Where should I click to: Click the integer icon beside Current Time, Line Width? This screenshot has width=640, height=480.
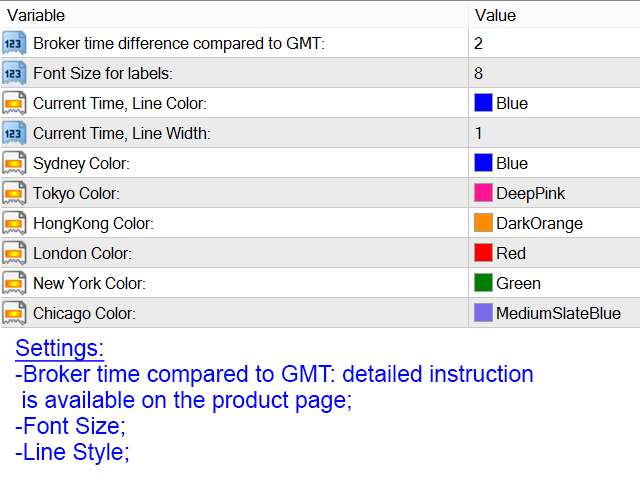click(x=14, y=133)
